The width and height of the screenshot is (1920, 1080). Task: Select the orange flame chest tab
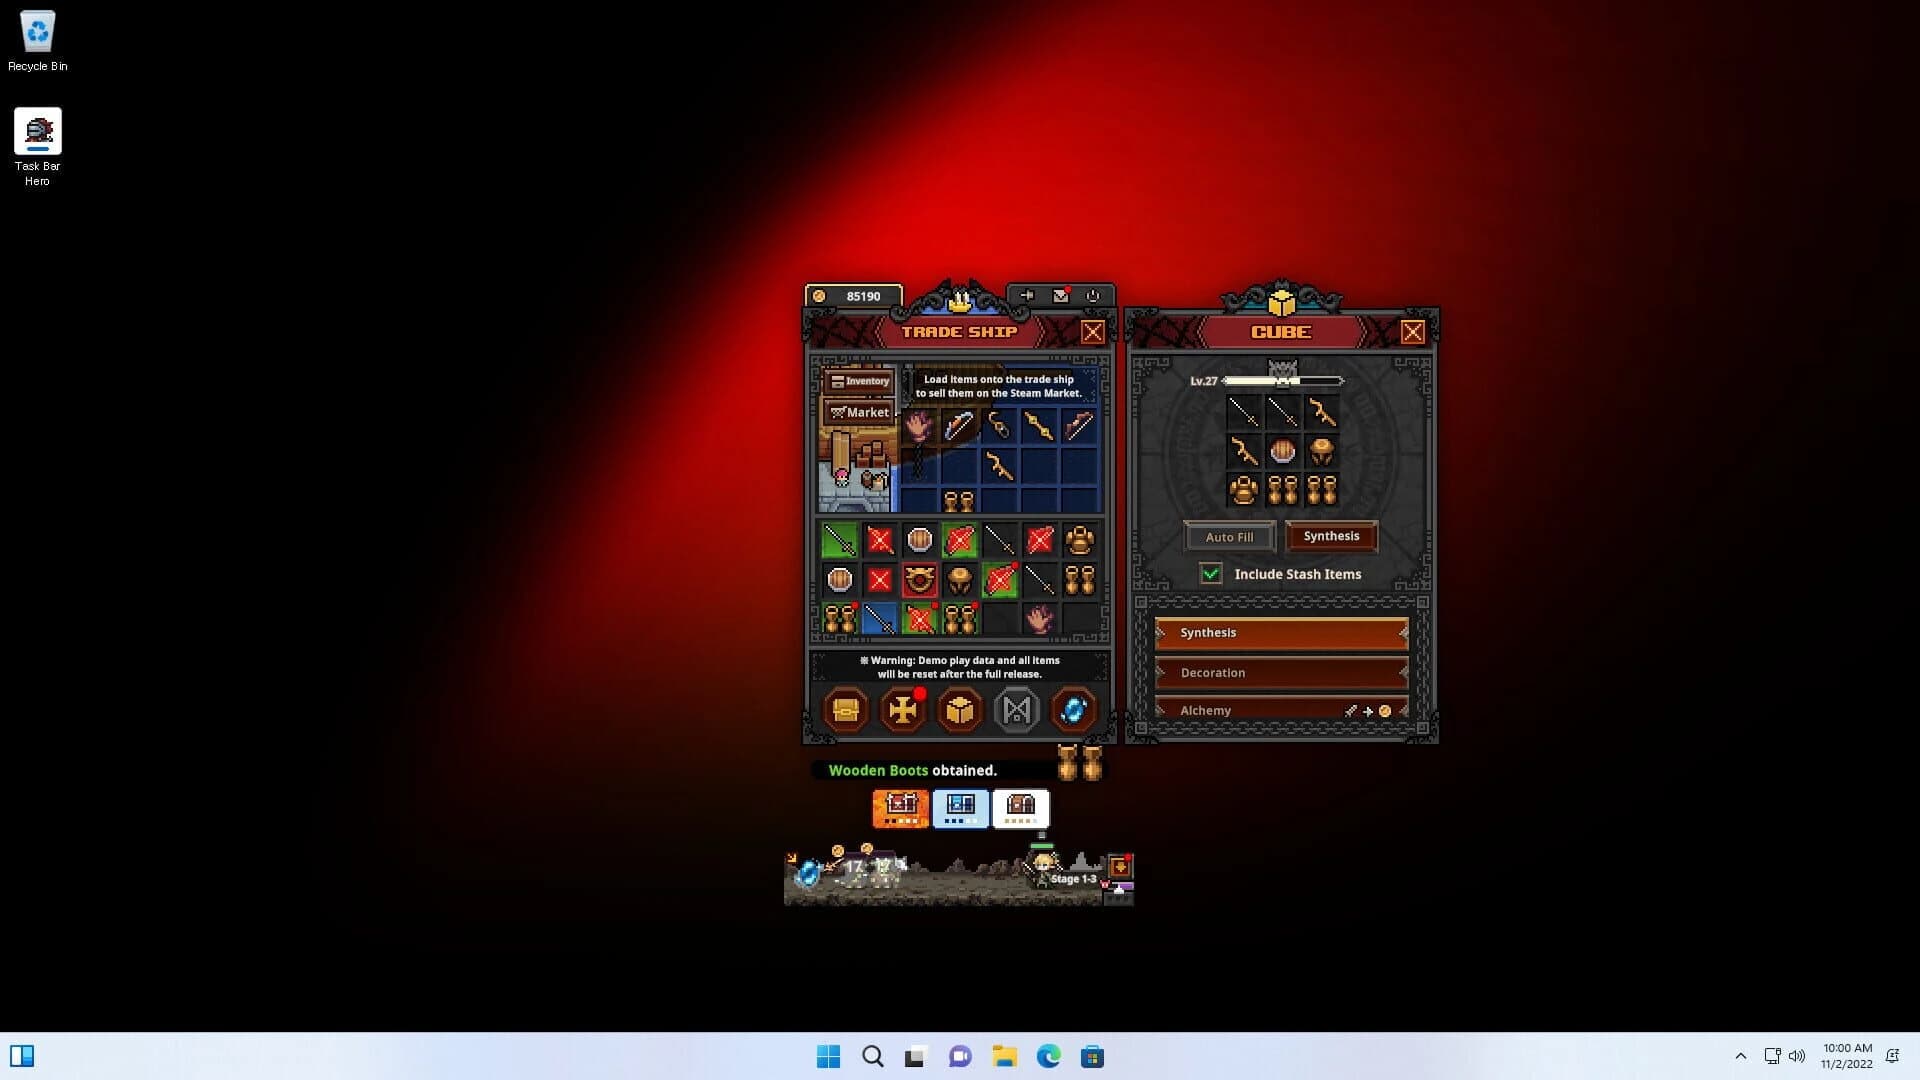pyautogui.click(x=901, y=809)
